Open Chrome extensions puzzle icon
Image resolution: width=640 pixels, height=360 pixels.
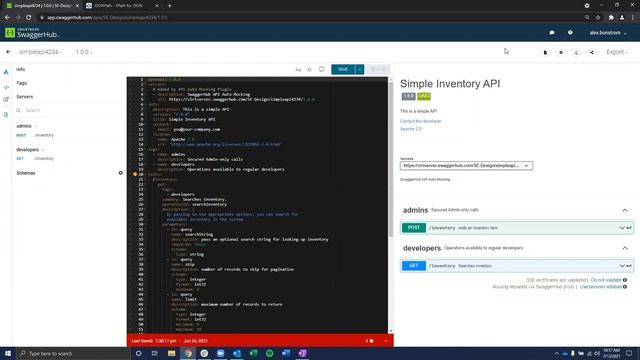pos(611,18)
